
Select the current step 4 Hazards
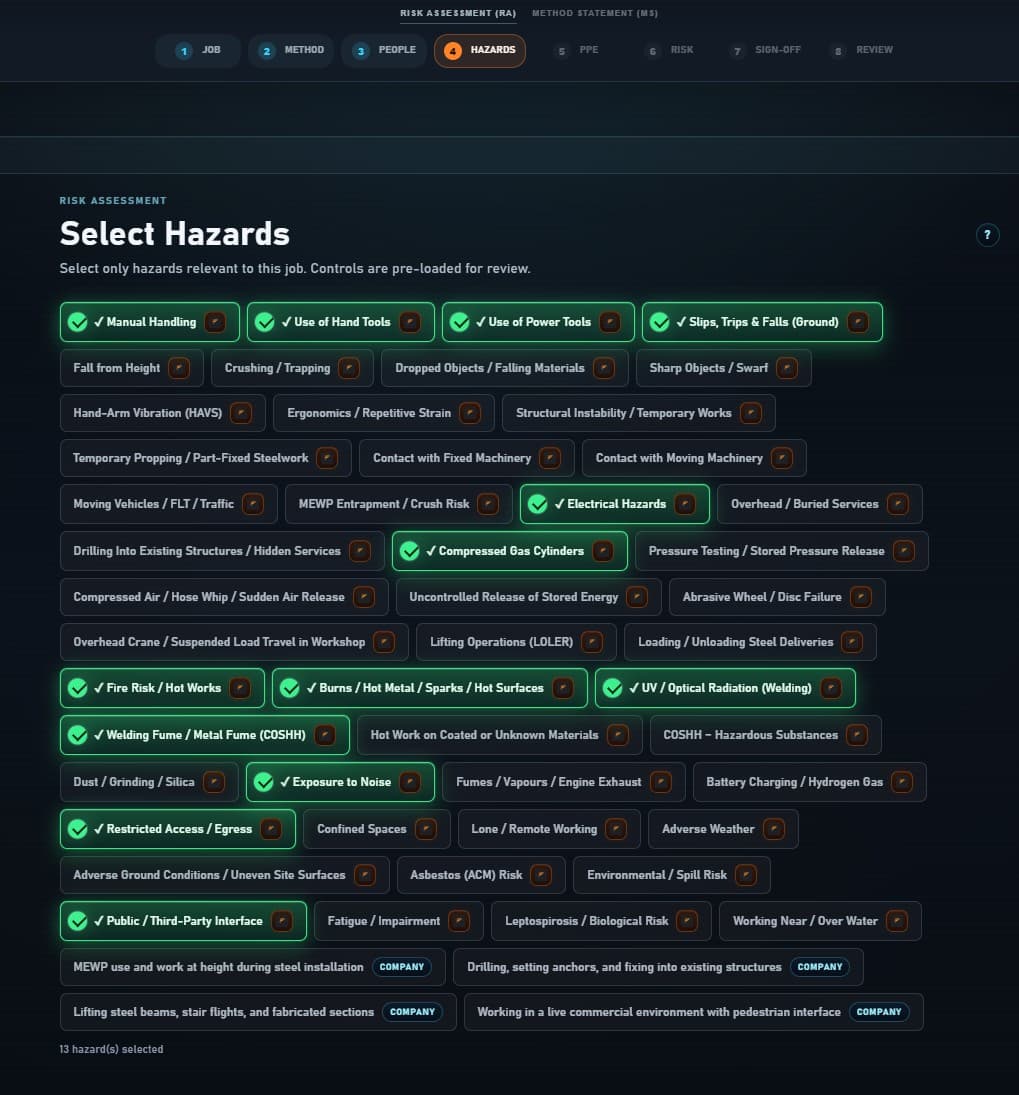[480, 50]
